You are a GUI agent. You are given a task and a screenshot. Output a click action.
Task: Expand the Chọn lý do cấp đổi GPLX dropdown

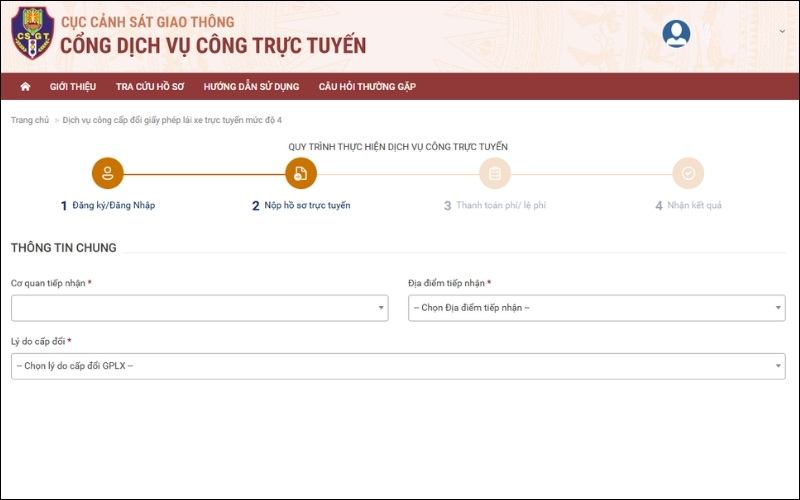point(398,366)
